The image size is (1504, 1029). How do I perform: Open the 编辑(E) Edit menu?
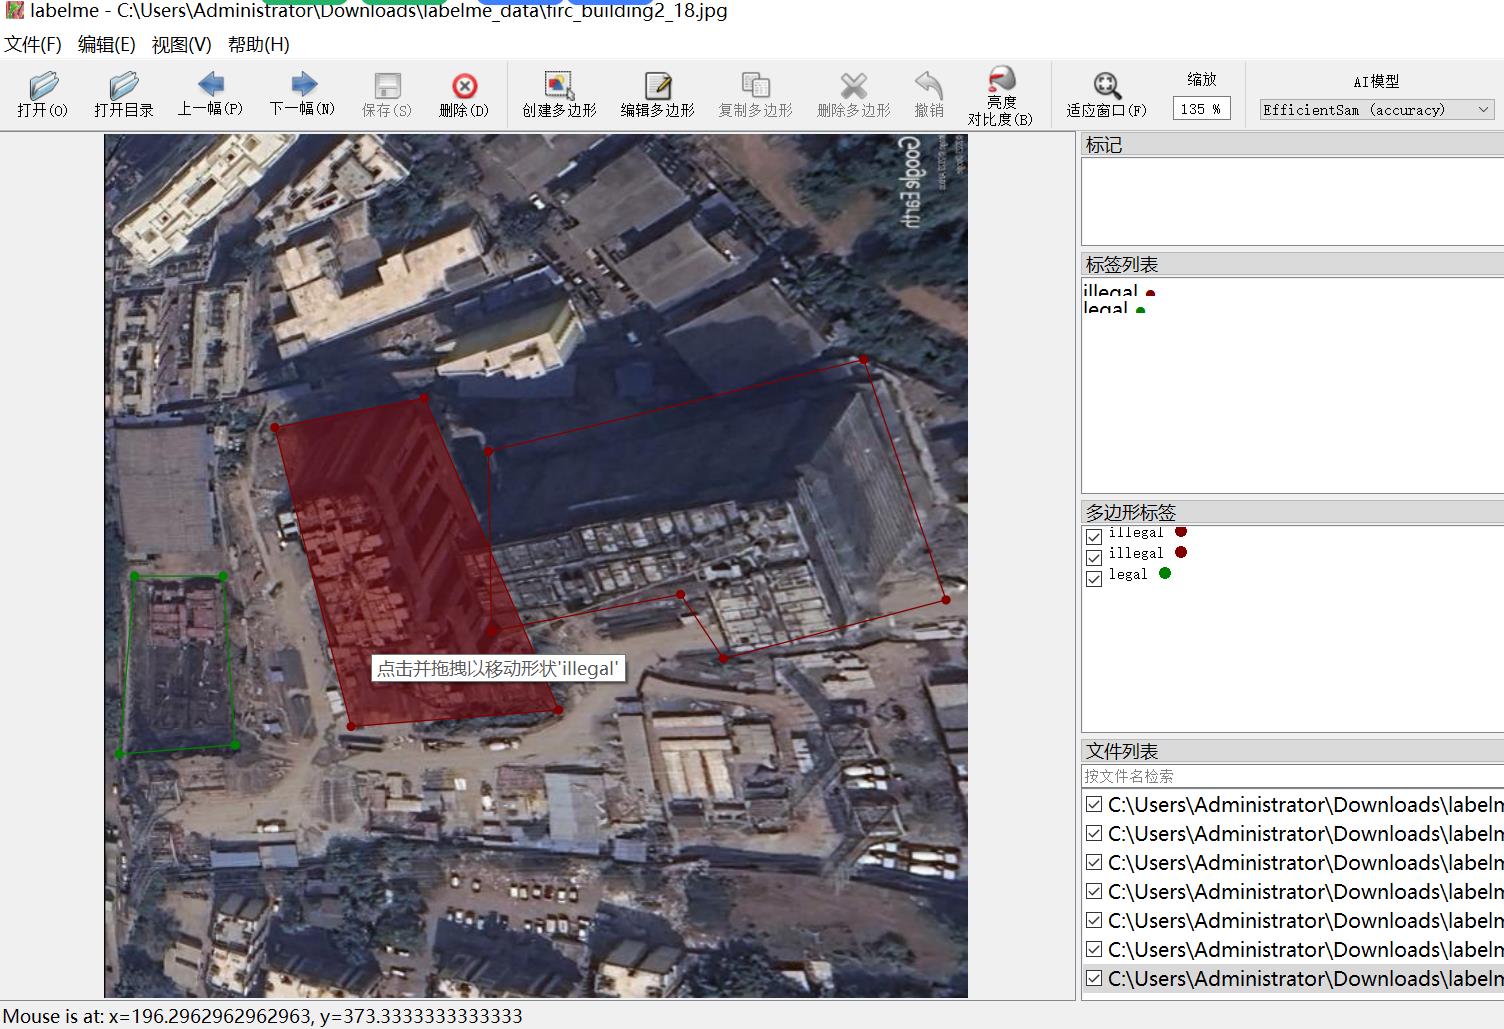coord(106,44)
